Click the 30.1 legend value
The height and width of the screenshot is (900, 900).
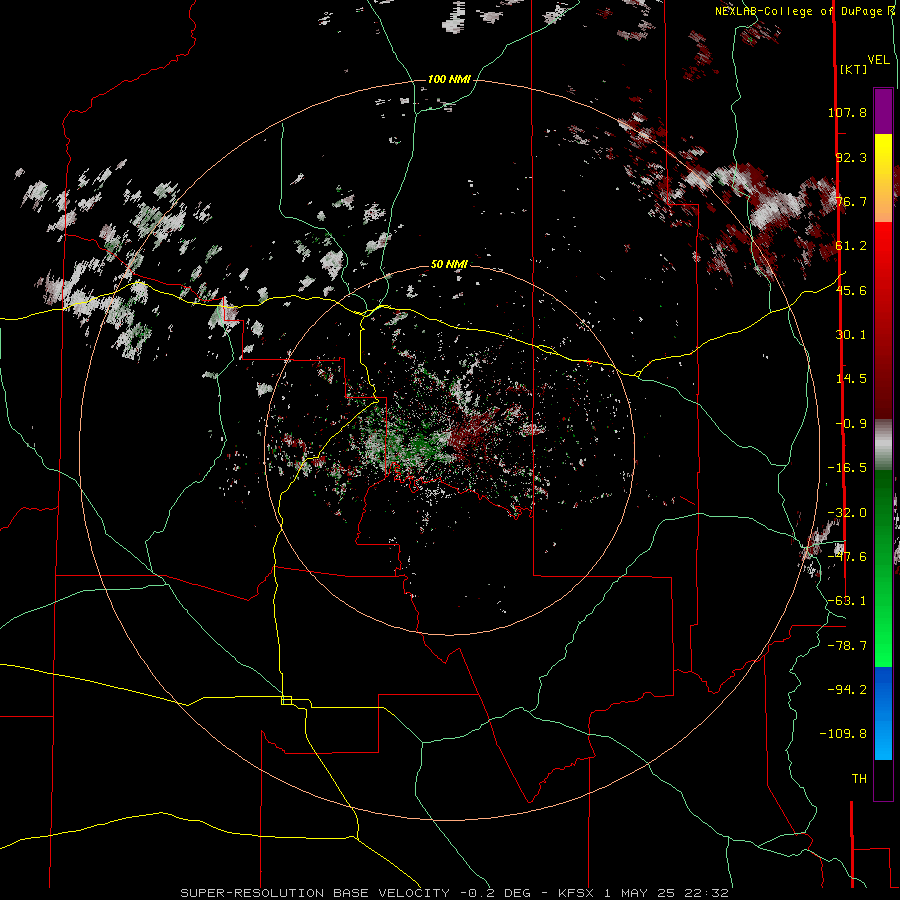pos(851,335)
